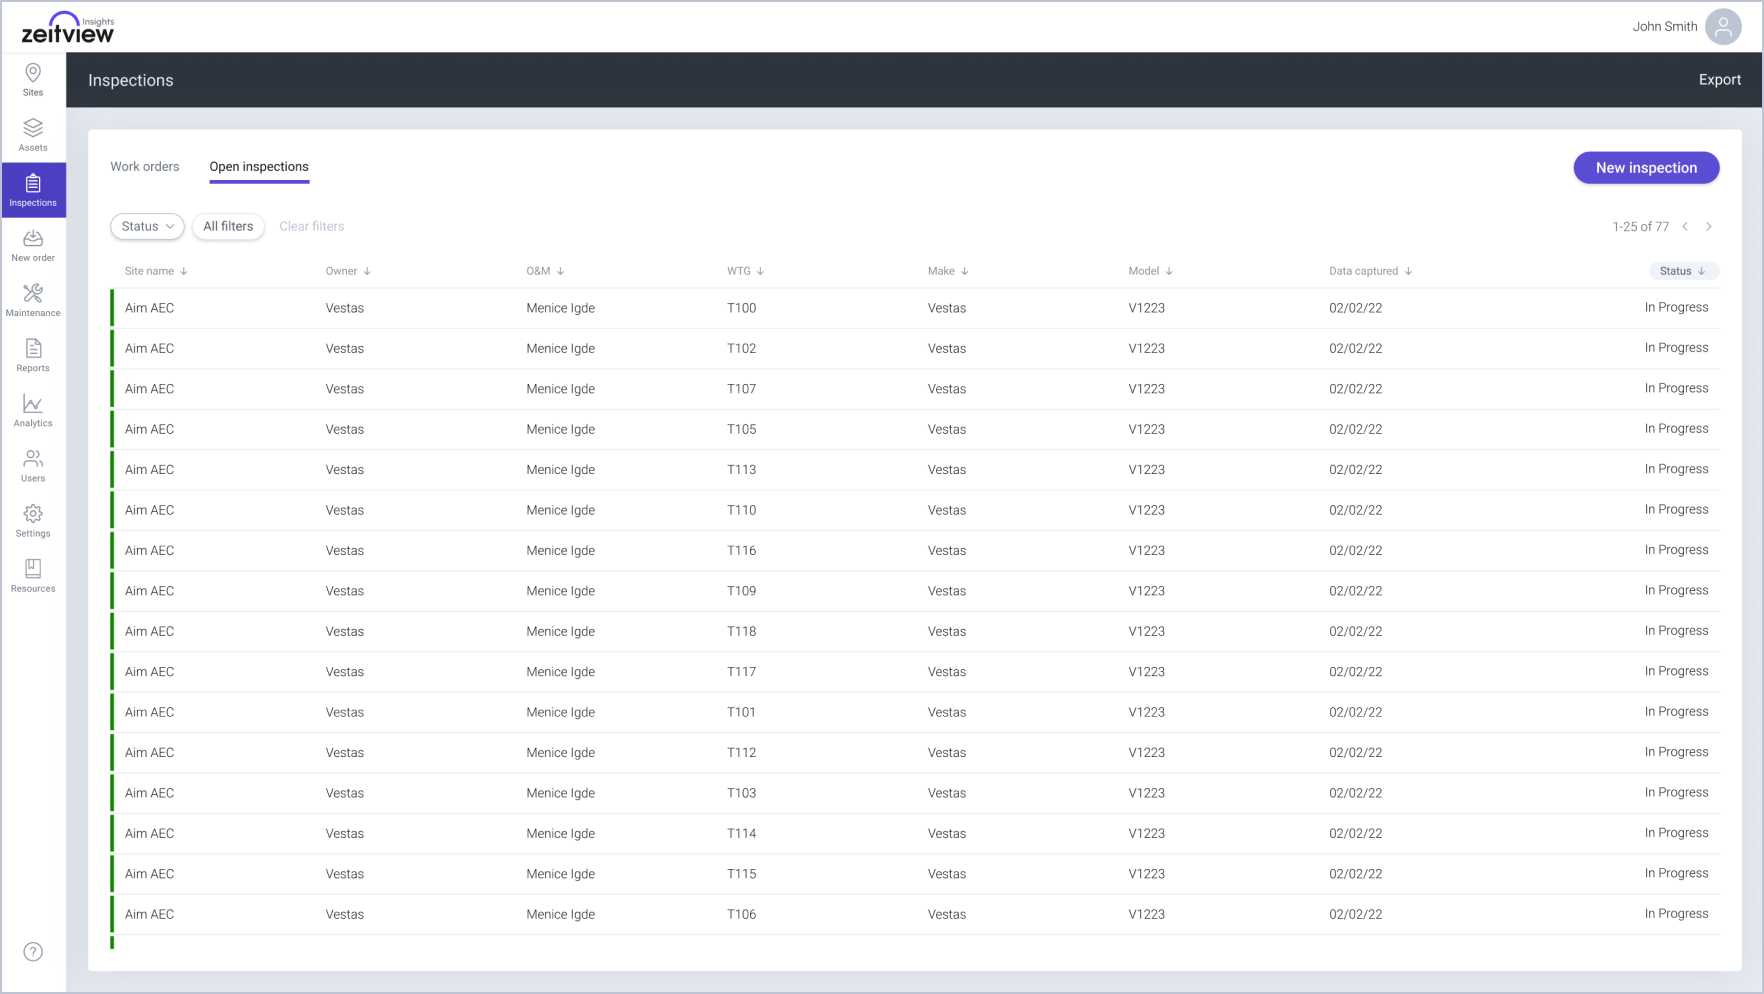Screen dimensions: 1764x994
Task: Expand the Status filter dropdown
Action: [x=147, y=227]
